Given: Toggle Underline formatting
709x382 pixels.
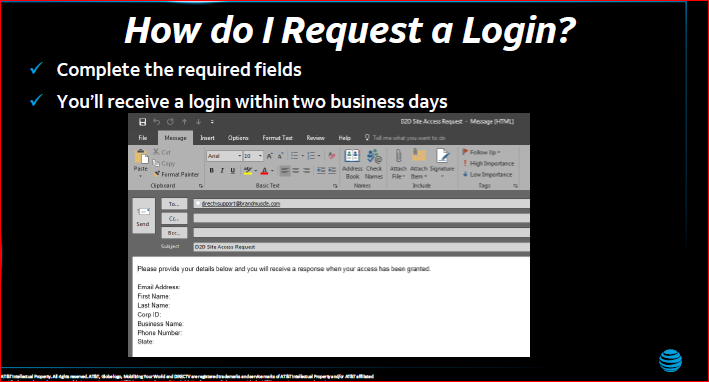Looking at the screenshot, I should [x=233, y=170].
